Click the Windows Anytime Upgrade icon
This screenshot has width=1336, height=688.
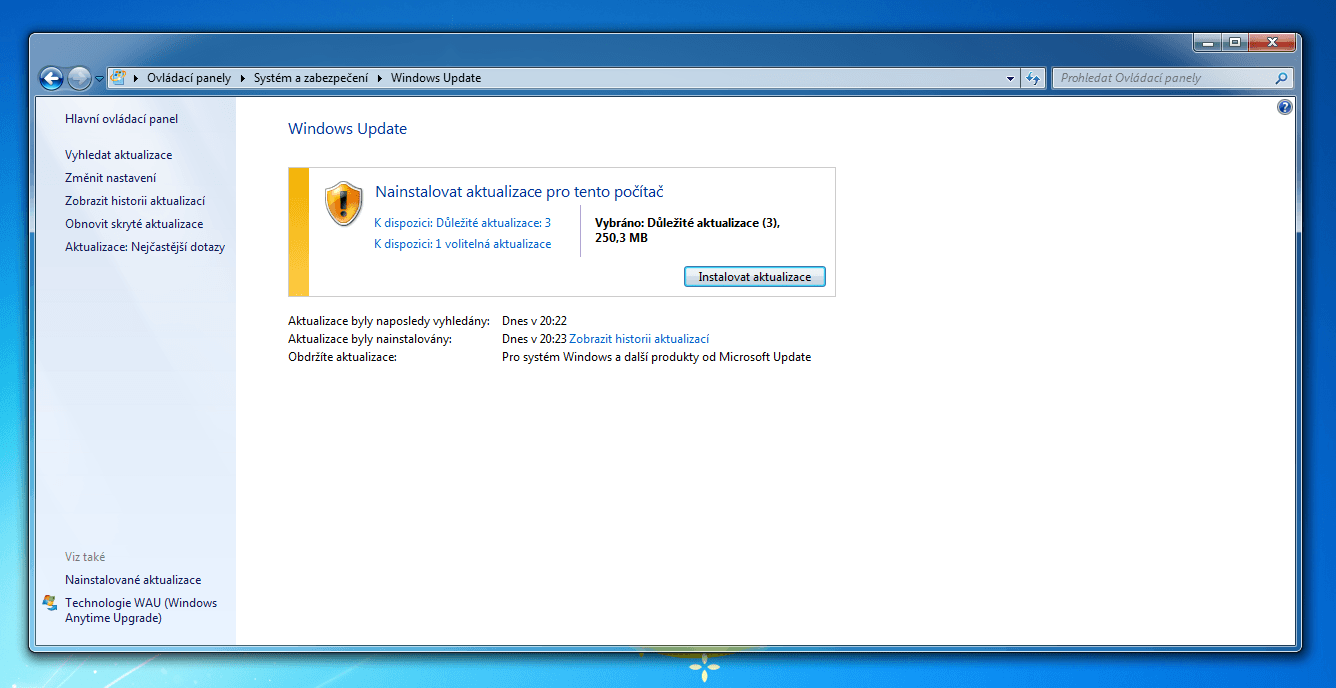[x=48, y=602]
